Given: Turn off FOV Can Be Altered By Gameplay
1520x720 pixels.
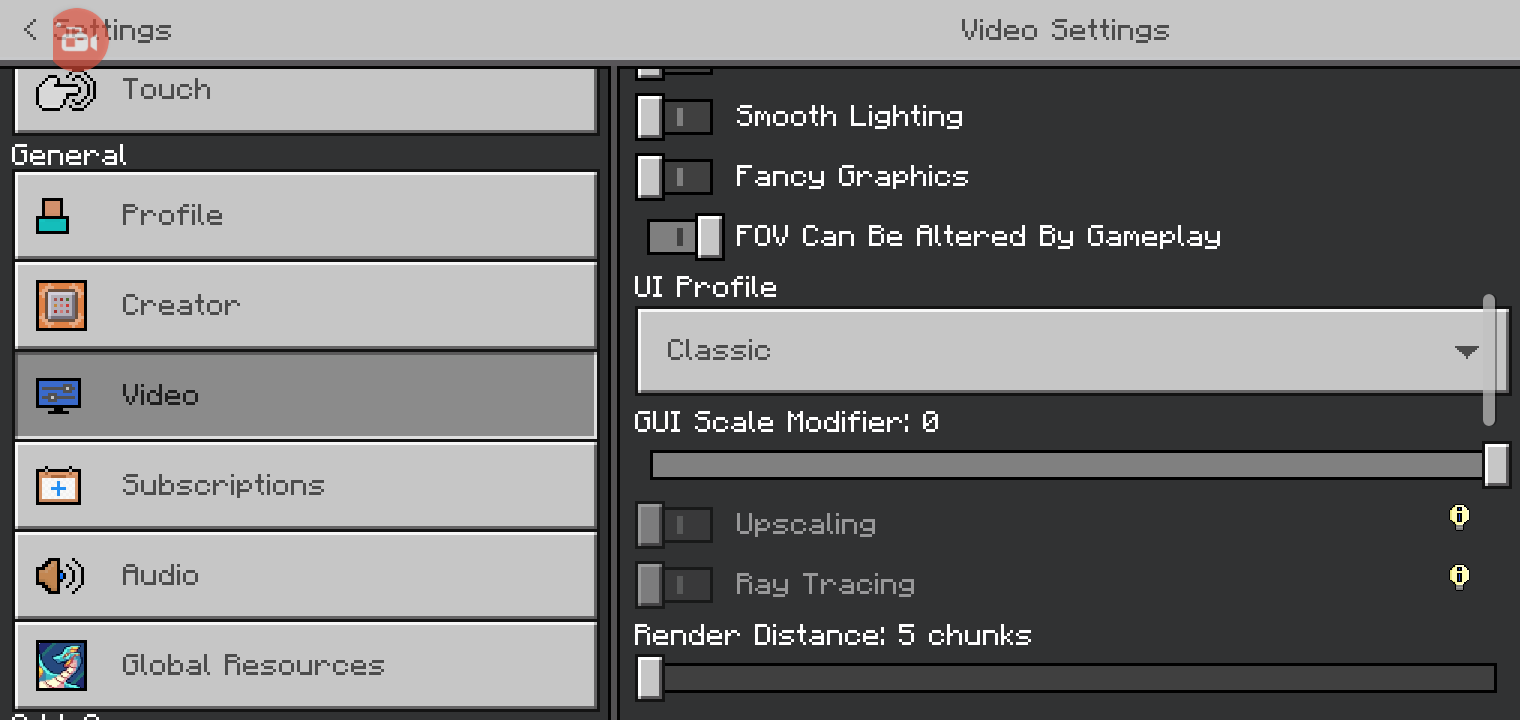Looking at the screenshot, I should click(x=685, y=237).
